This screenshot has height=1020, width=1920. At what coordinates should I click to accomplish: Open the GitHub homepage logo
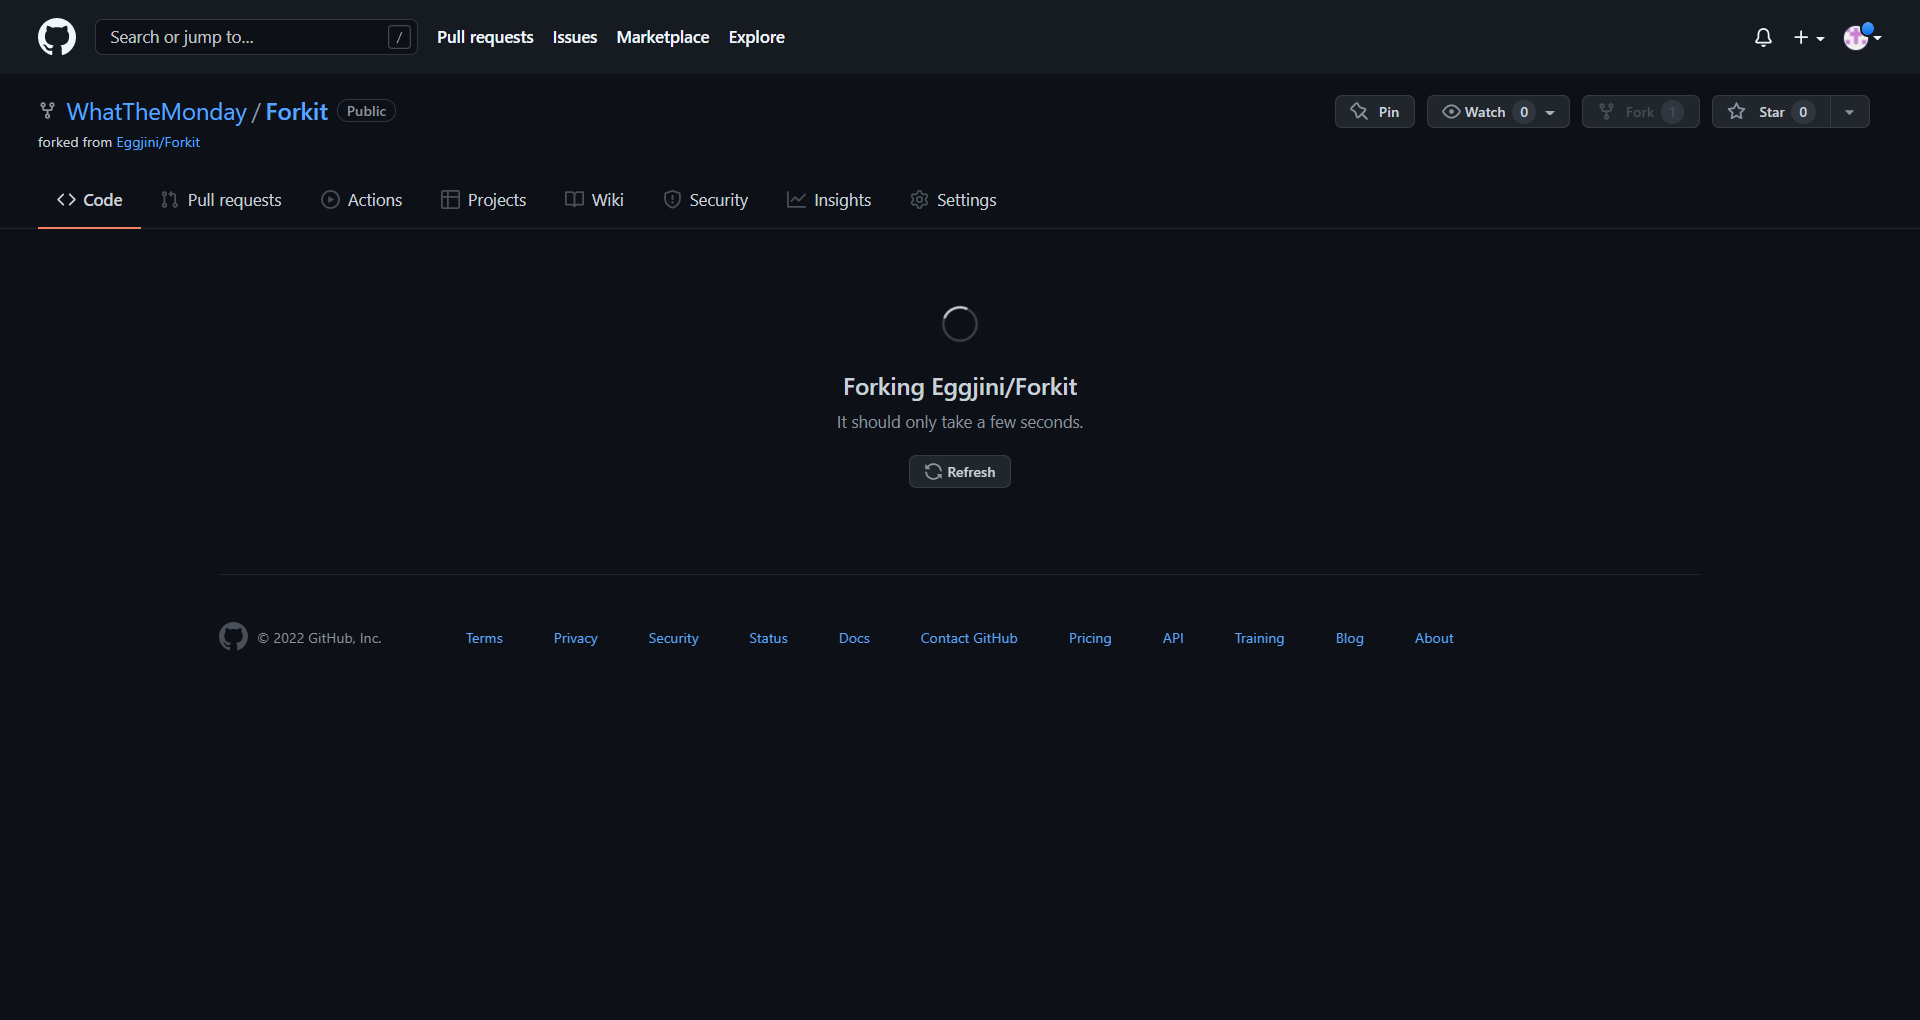[x=57, y=37]
